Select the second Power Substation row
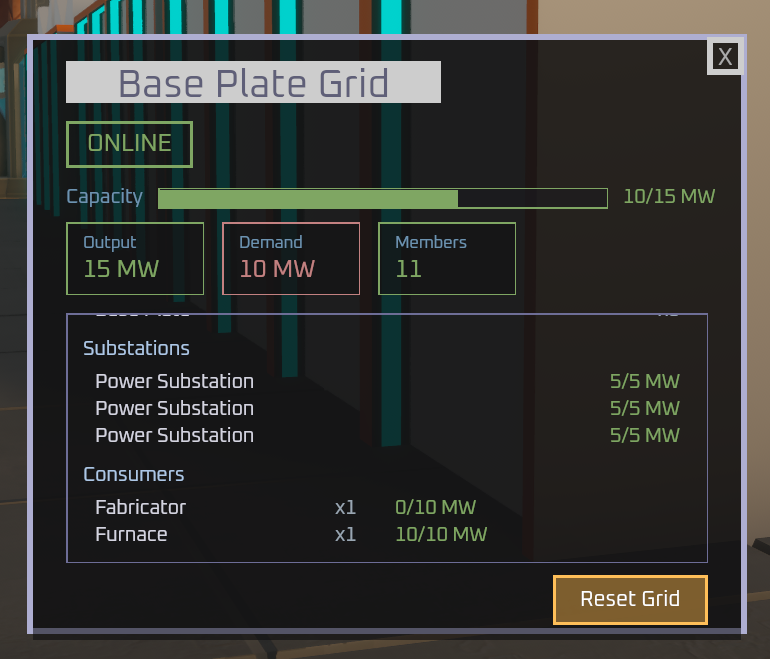The width and height of the screenshot is (770, 659). tap(387, 409)
